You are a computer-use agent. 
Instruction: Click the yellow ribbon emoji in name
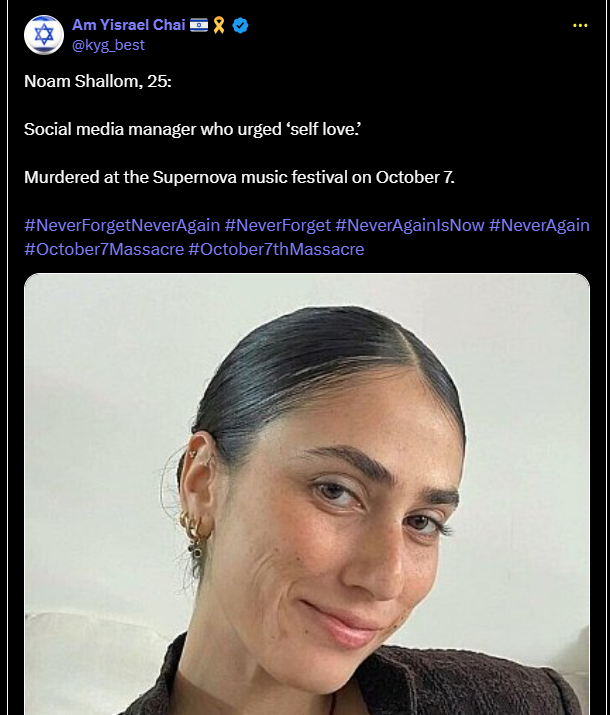pos(219,25)
